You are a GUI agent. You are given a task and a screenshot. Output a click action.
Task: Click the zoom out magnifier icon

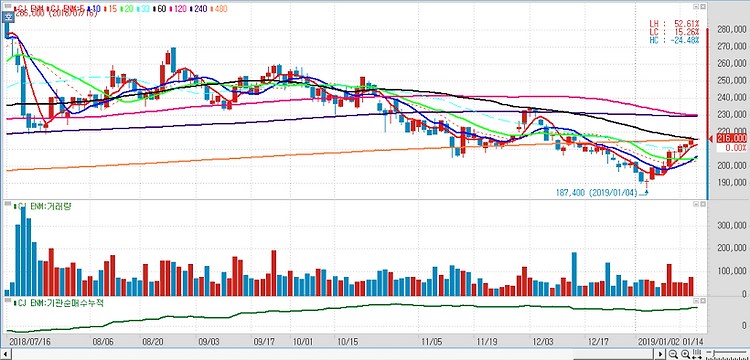tap(673, 354)
